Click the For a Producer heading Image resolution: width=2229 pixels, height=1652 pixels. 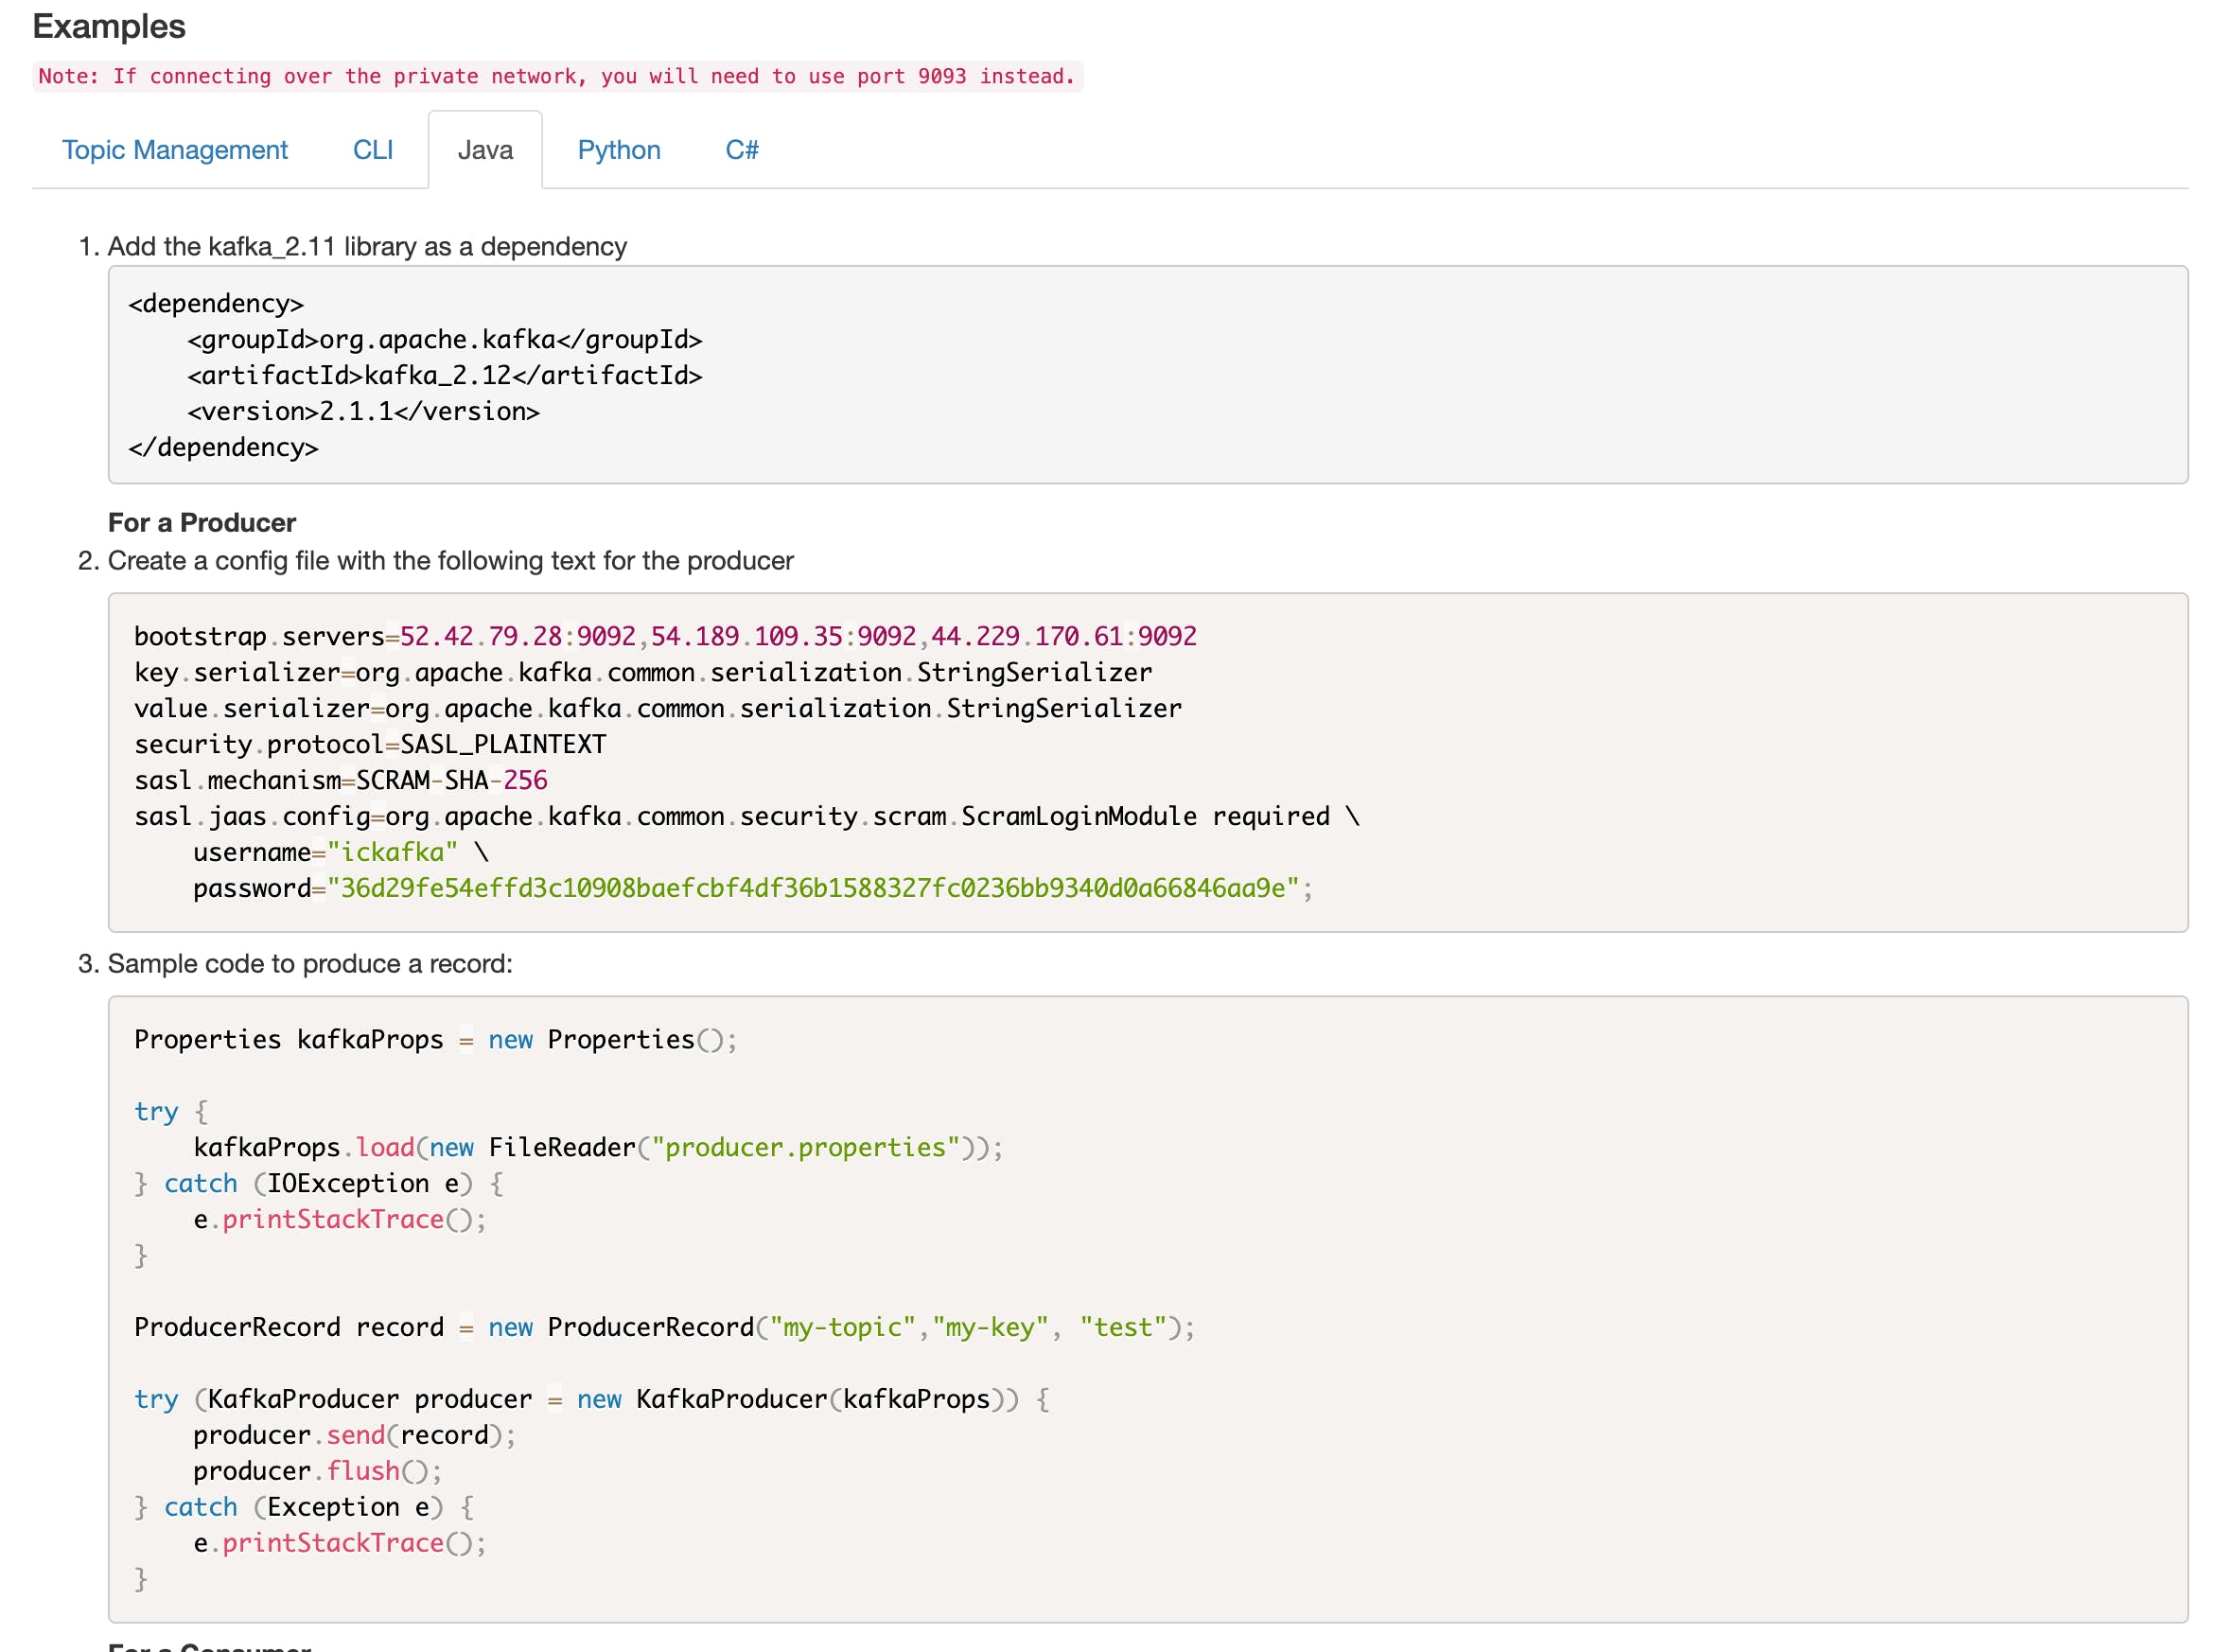click(x=202, y=523)
